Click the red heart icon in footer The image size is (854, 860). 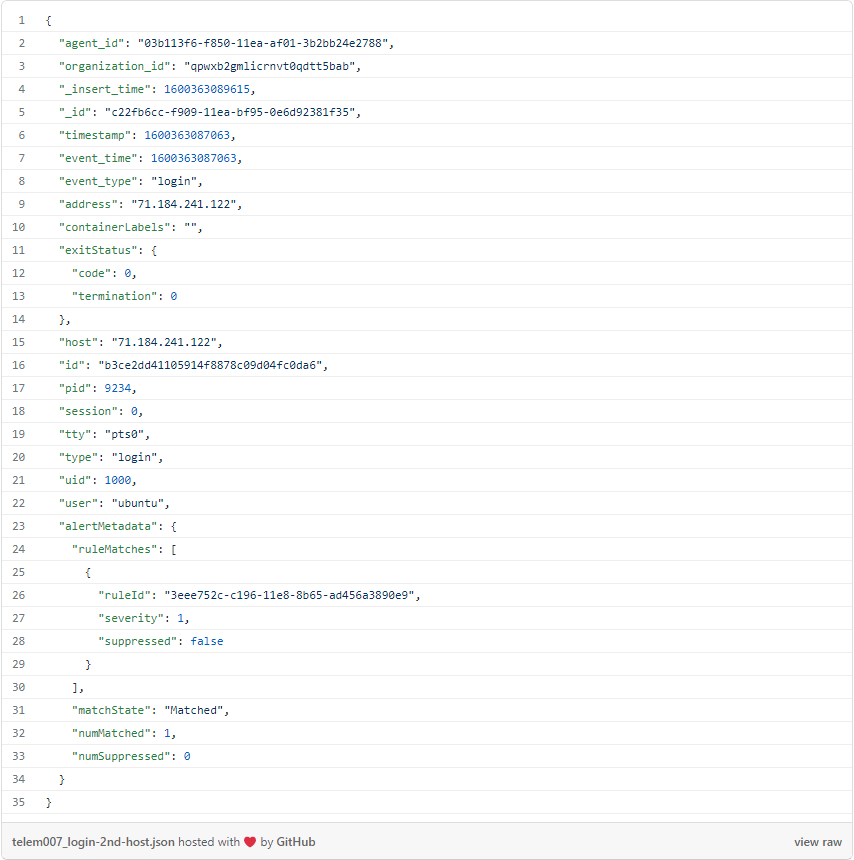coord(250,842)
